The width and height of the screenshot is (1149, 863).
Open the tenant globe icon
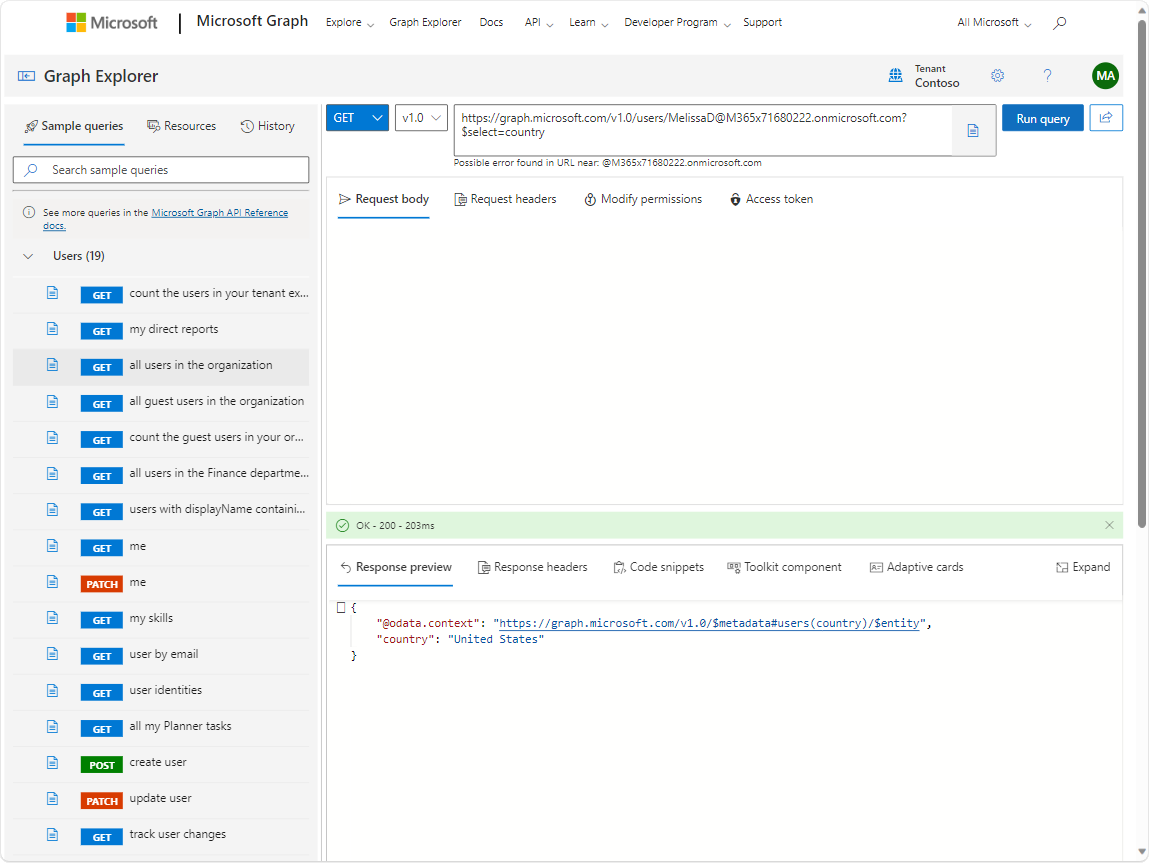[x=895, y=75]
